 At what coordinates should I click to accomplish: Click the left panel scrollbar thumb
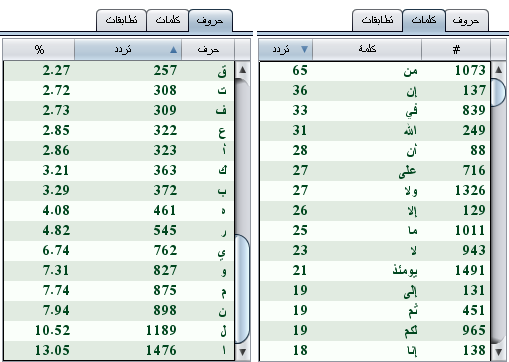pyautogui.click(x=242, y=289)
